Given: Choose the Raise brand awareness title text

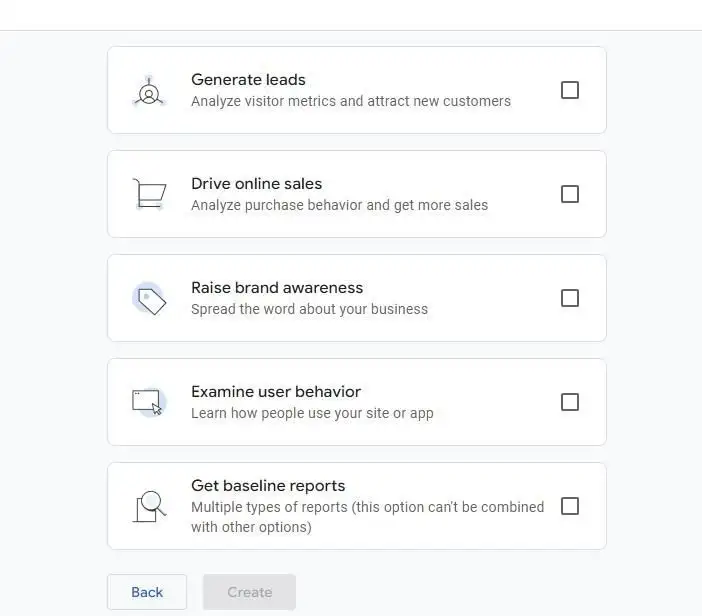Looking at the screenshot, I should [x=277, y=287].
